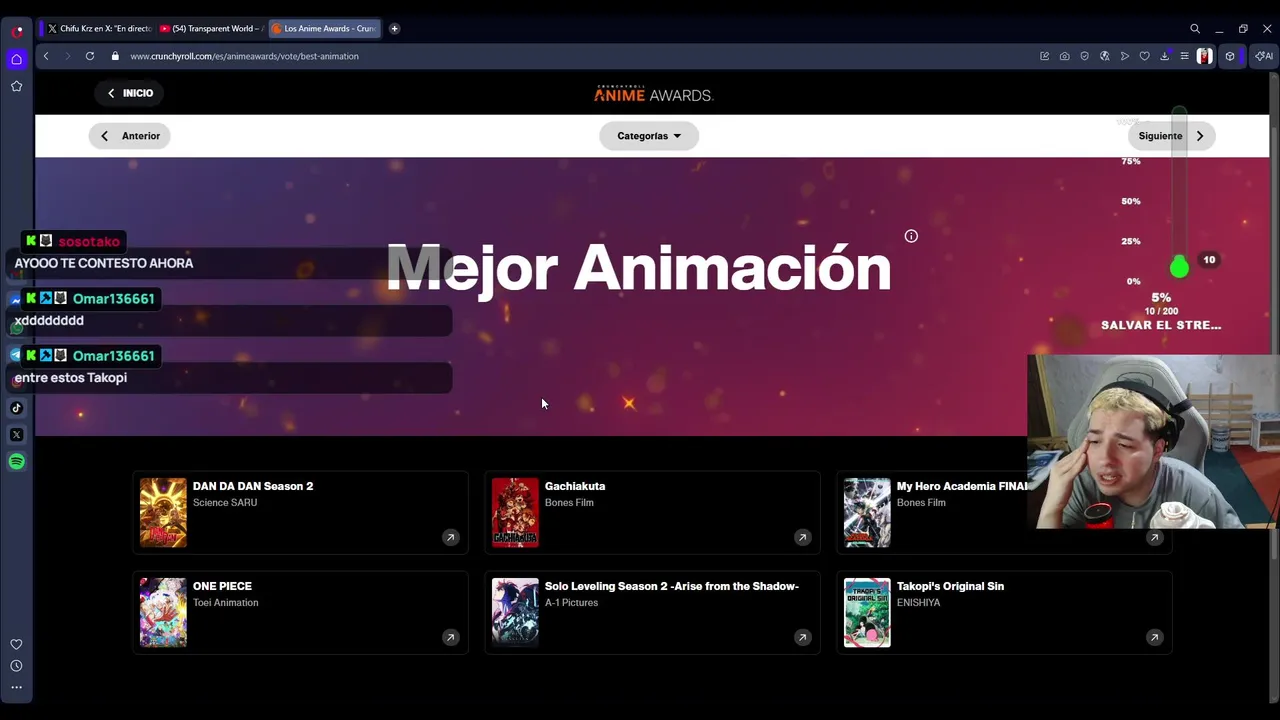Open the edit/note icon in address bar

pos(1044,56)
